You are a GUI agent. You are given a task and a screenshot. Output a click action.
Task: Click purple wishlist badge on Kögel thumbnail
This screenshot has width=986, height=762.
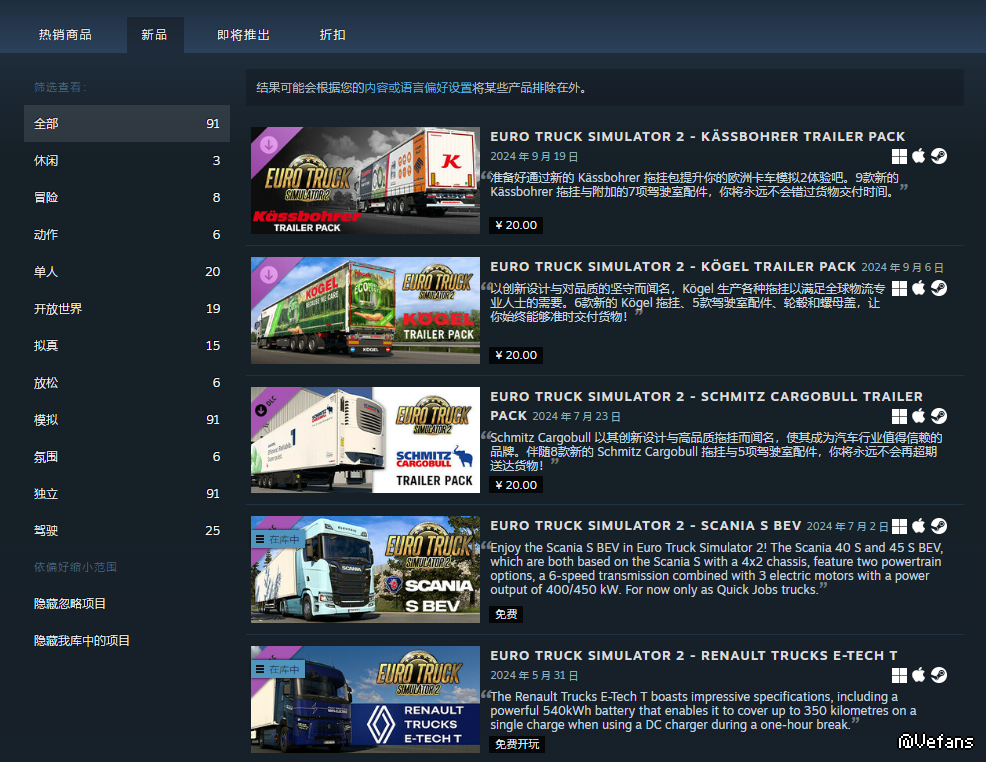267,274
